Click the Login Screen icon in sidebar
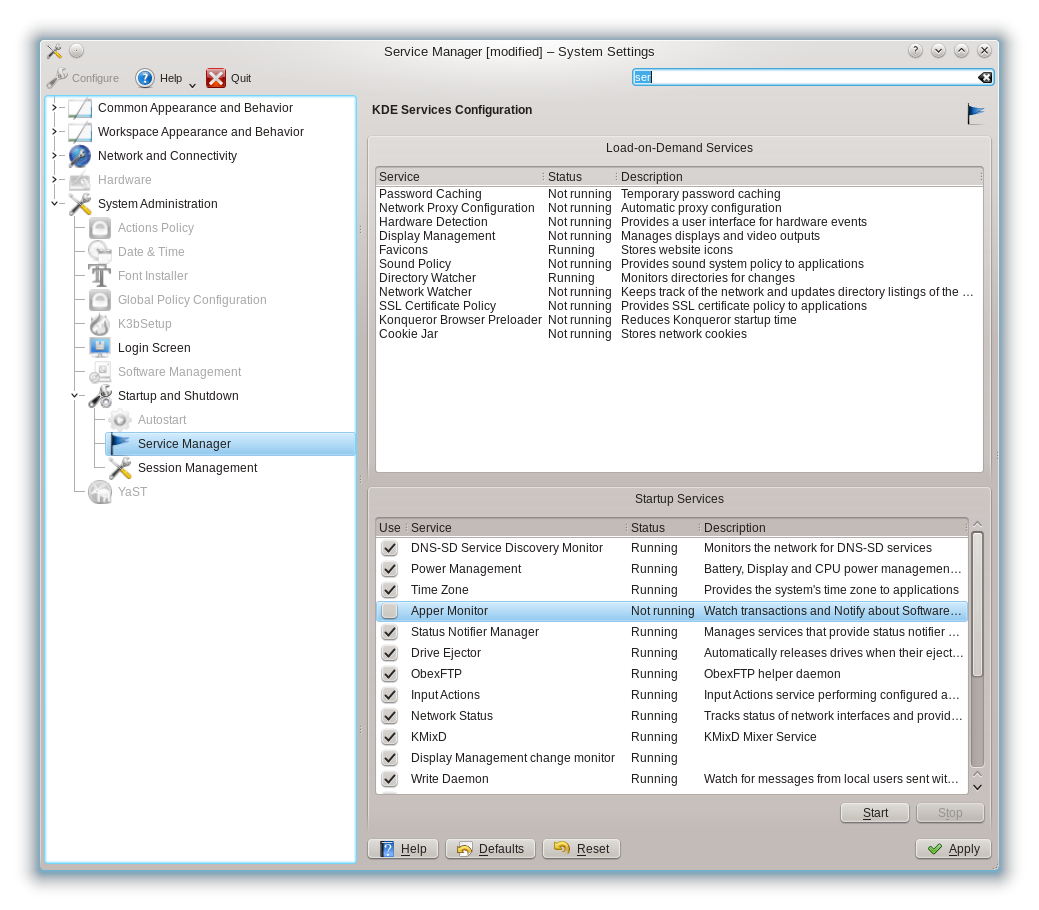 click(98, 348)
